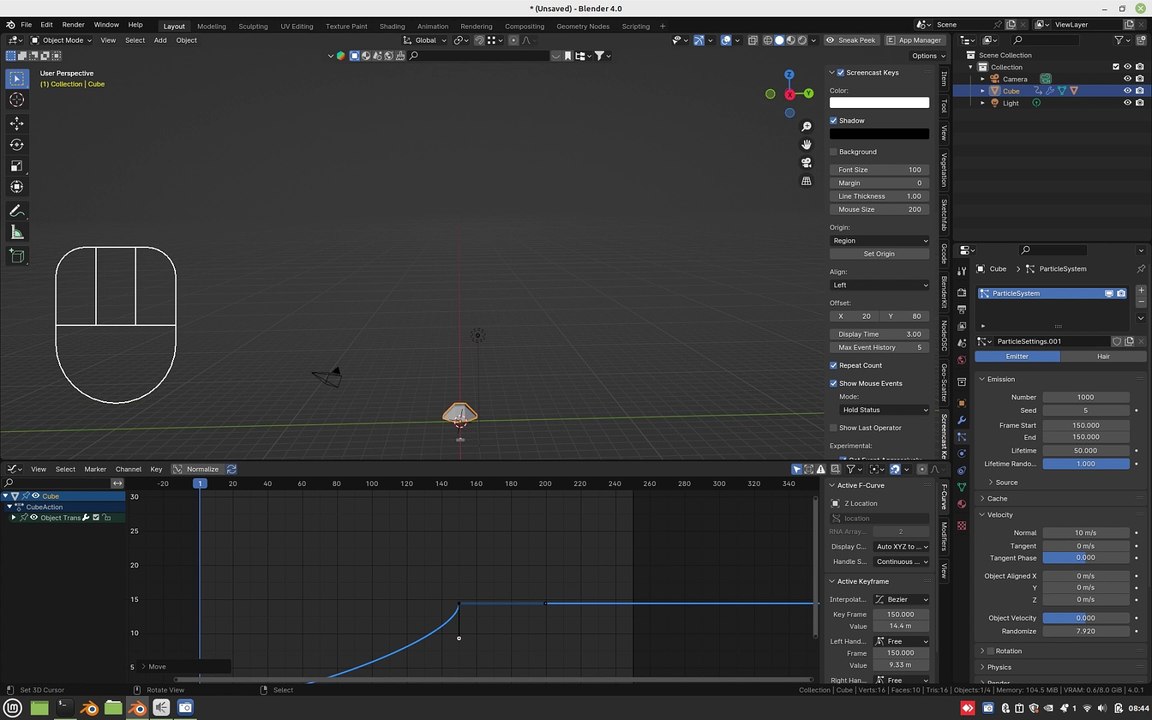Switch to rendered viewport shading
The height and width of the screenshot is (720, 1152).
pos(802,40)
